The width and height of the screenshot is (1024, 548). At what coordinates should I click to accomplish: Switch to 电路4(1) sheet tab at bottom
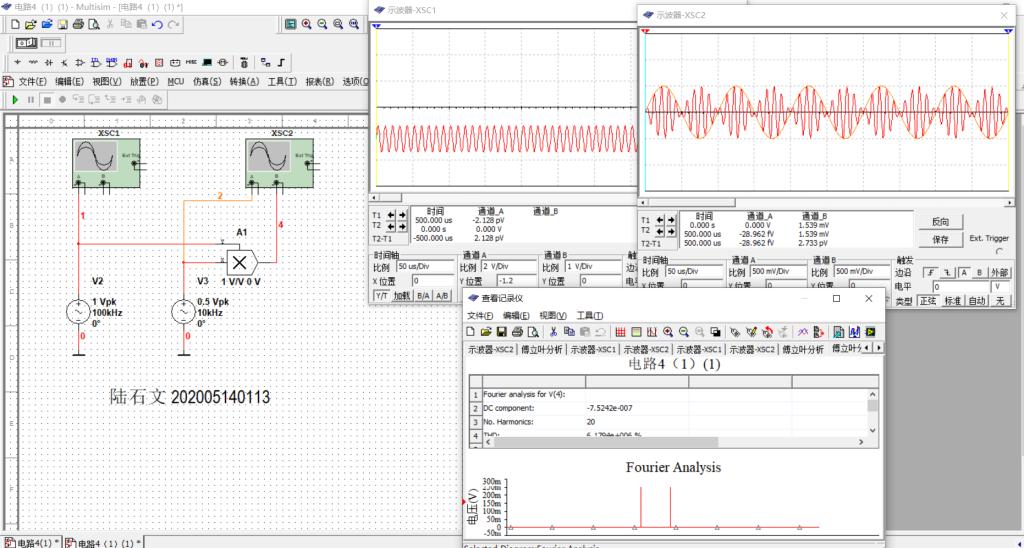[32, 543]
